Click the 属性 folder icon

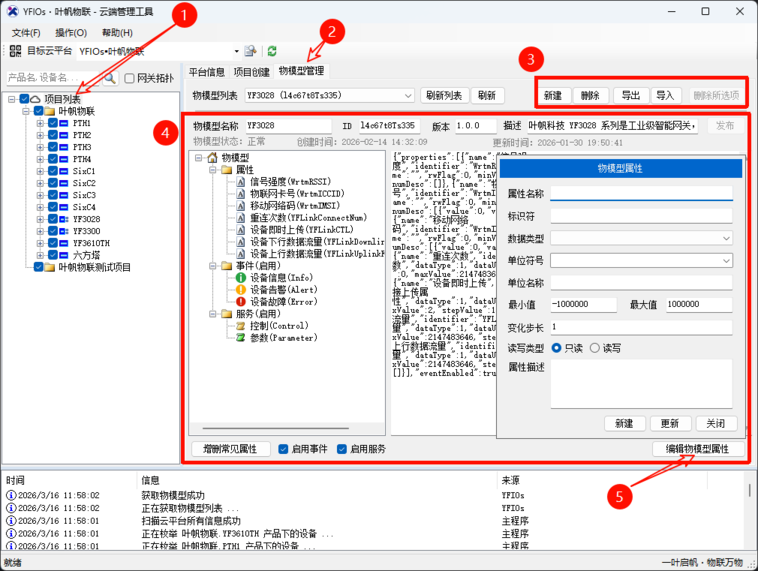(x=227, y=170)
